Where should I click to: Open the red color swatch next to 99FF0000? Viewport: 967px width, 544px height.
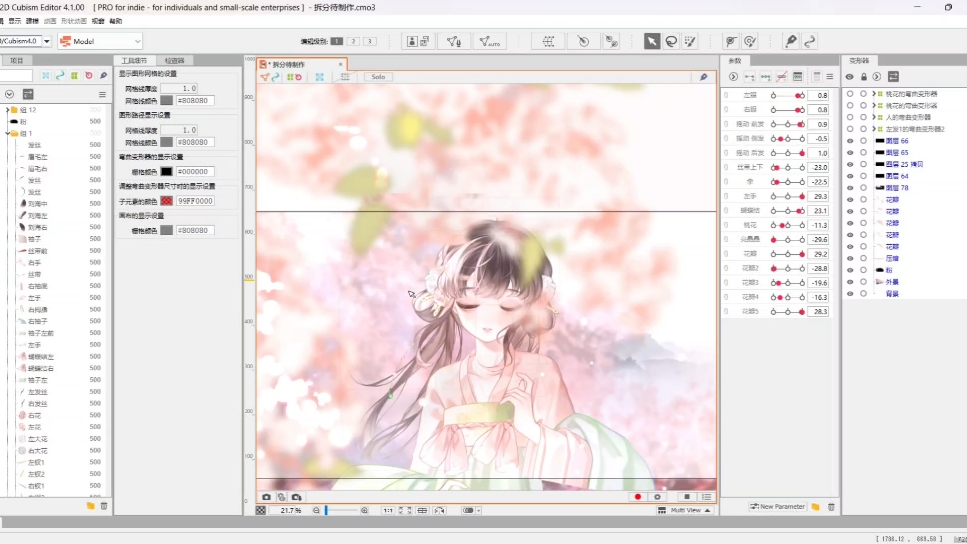[x=167, y=201]
